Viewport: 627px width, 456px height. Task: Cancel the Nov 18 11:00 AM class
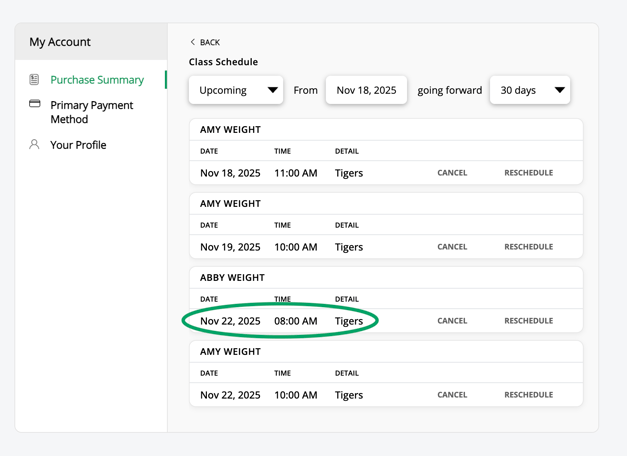[x=452, y=173]
